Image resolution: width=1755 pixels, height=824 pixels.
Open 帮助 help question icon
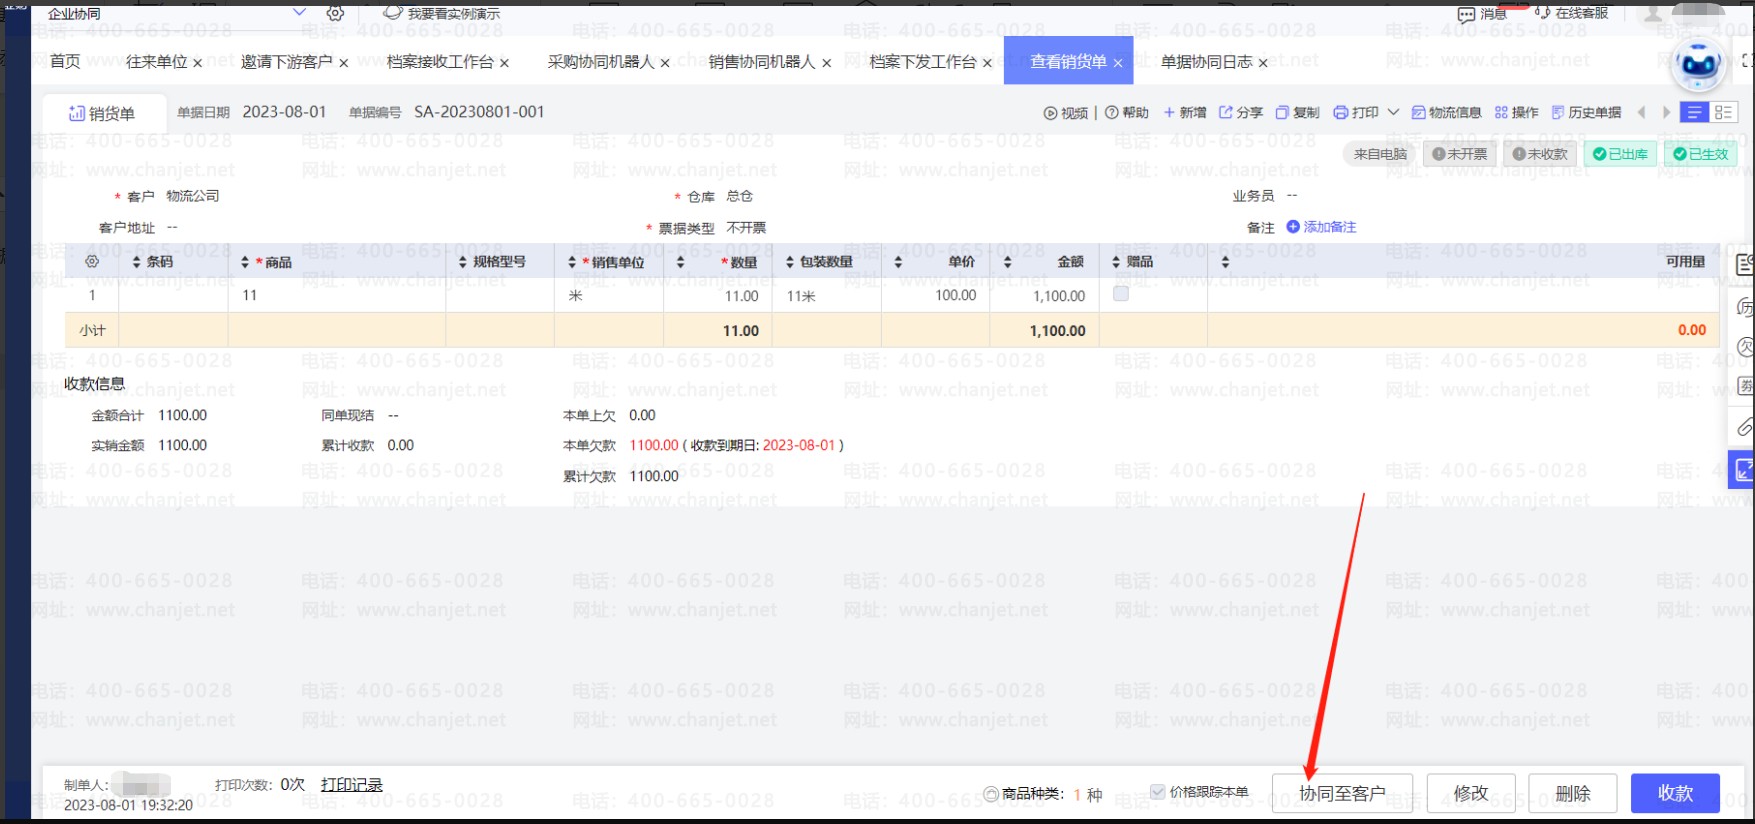click(1112, 113)
